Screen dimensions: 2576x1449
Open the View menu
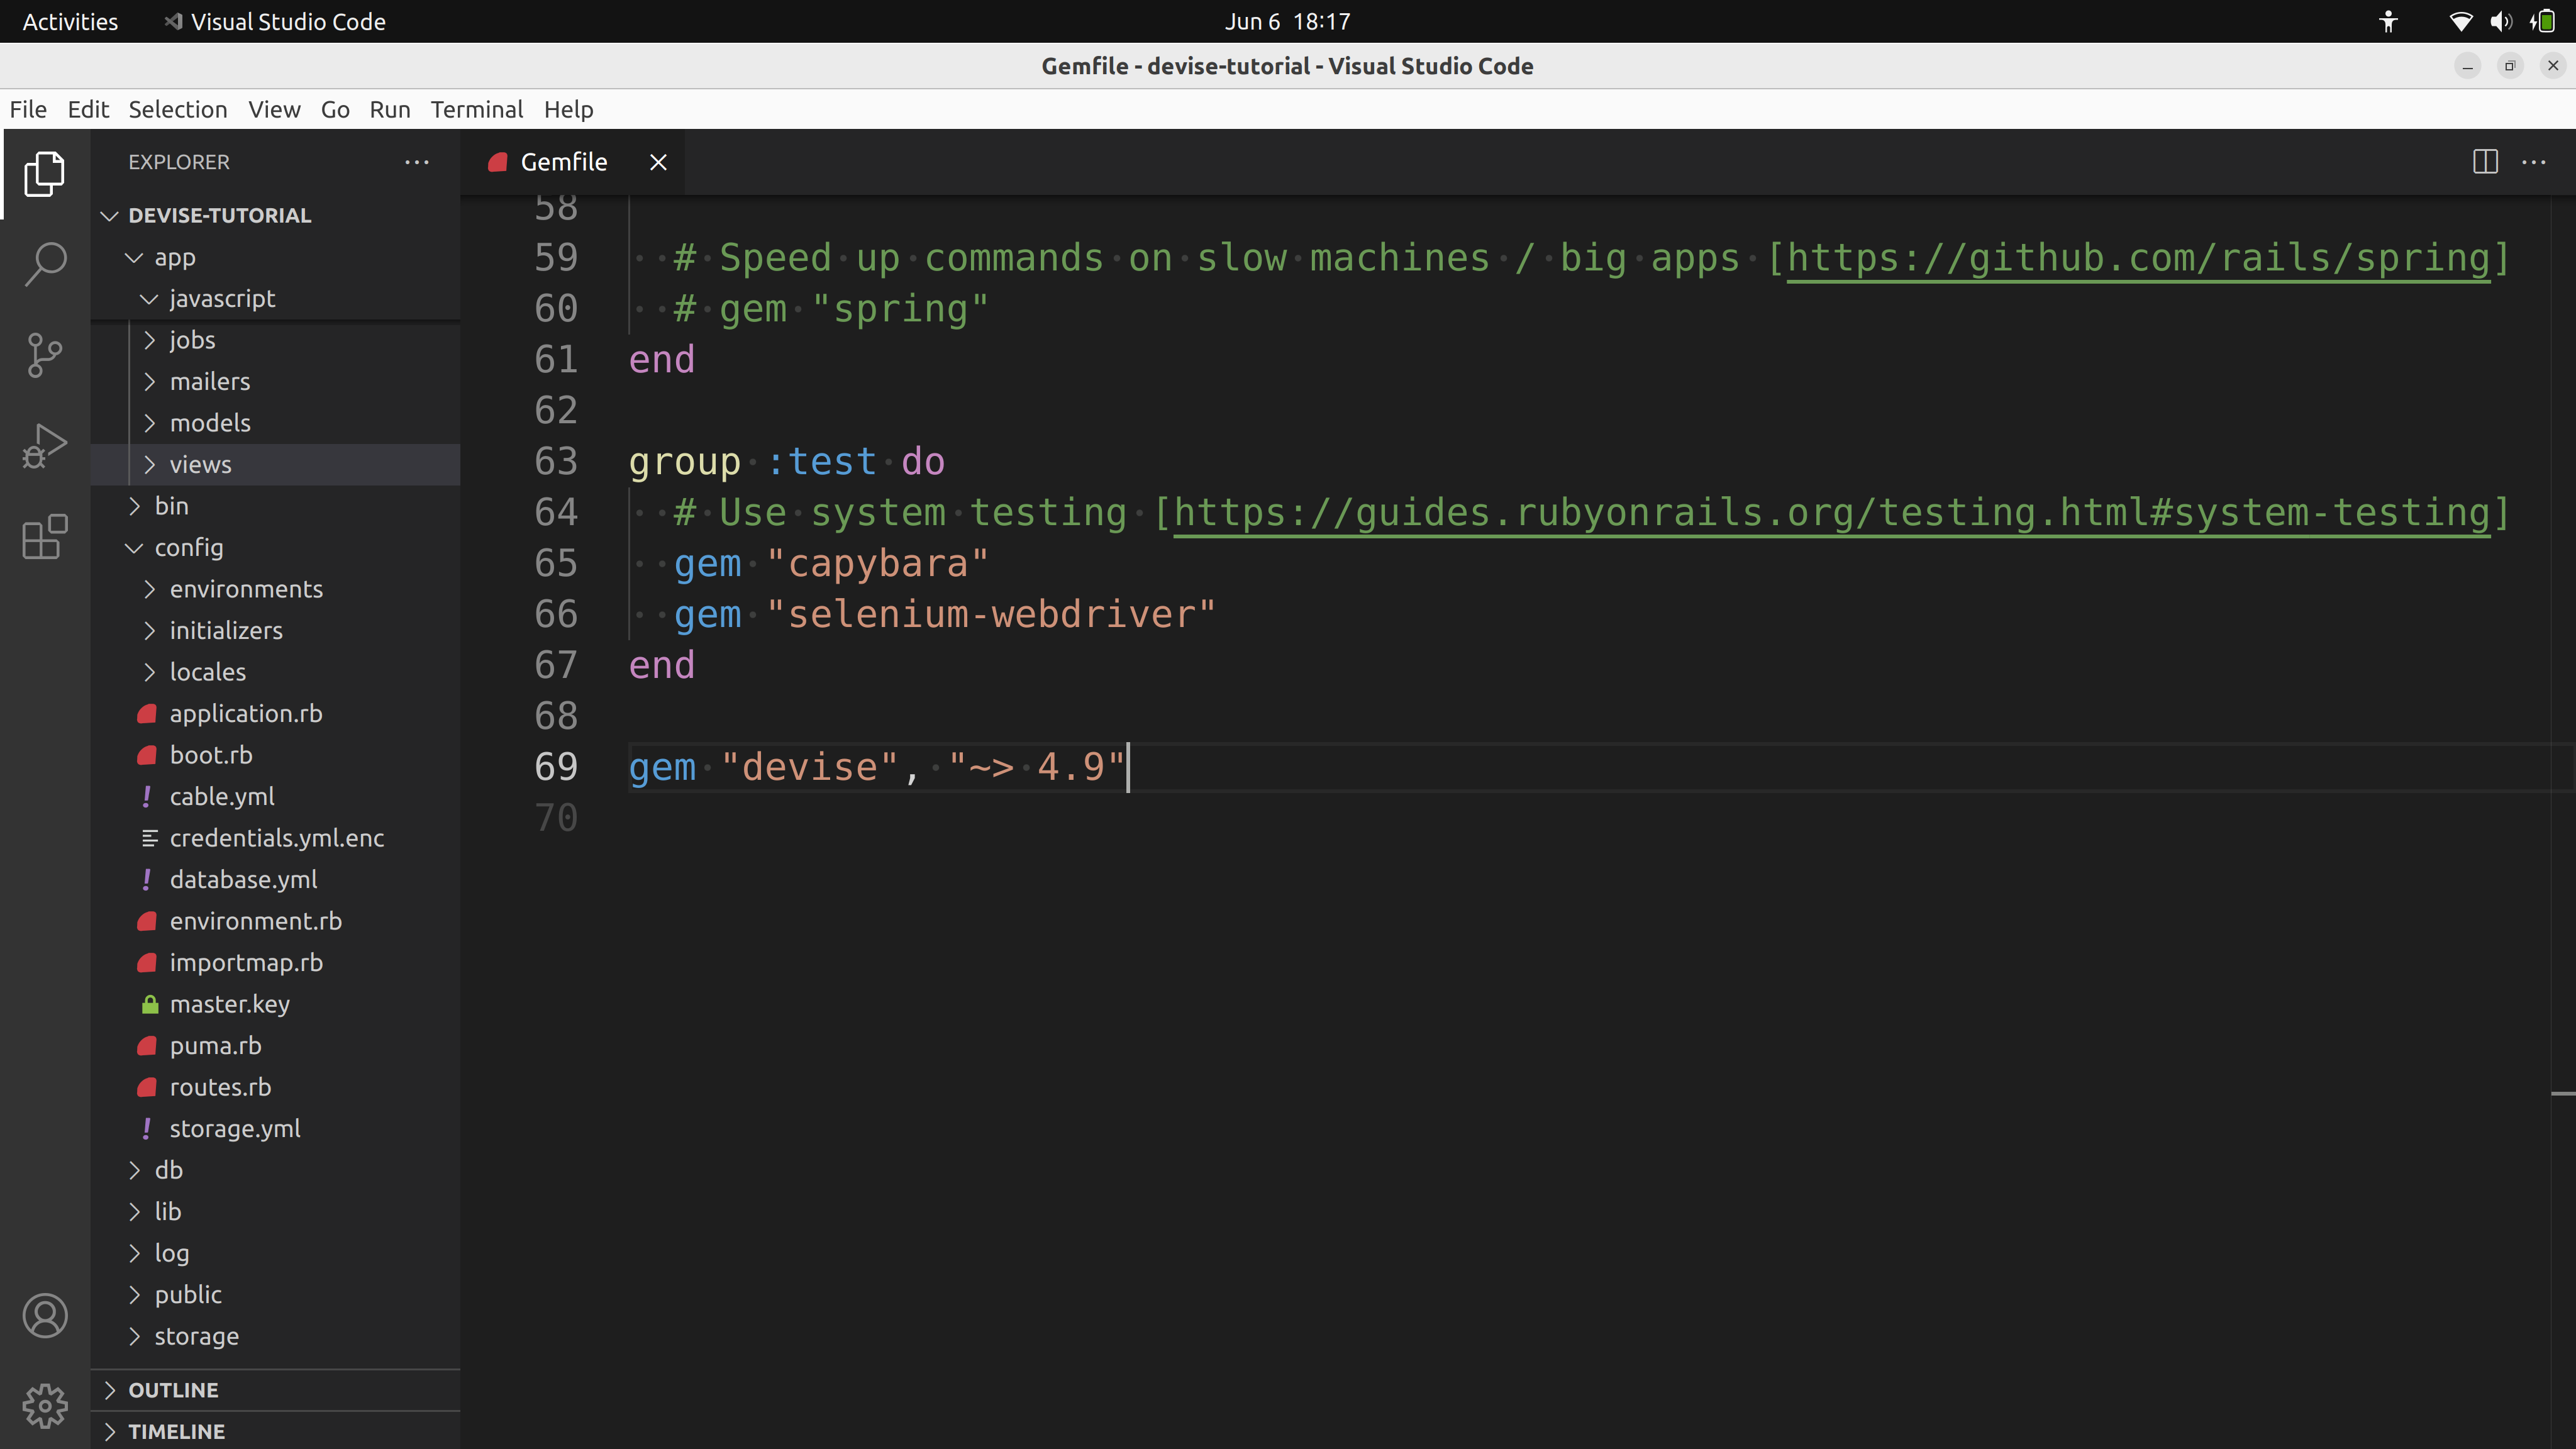[274, 109]
